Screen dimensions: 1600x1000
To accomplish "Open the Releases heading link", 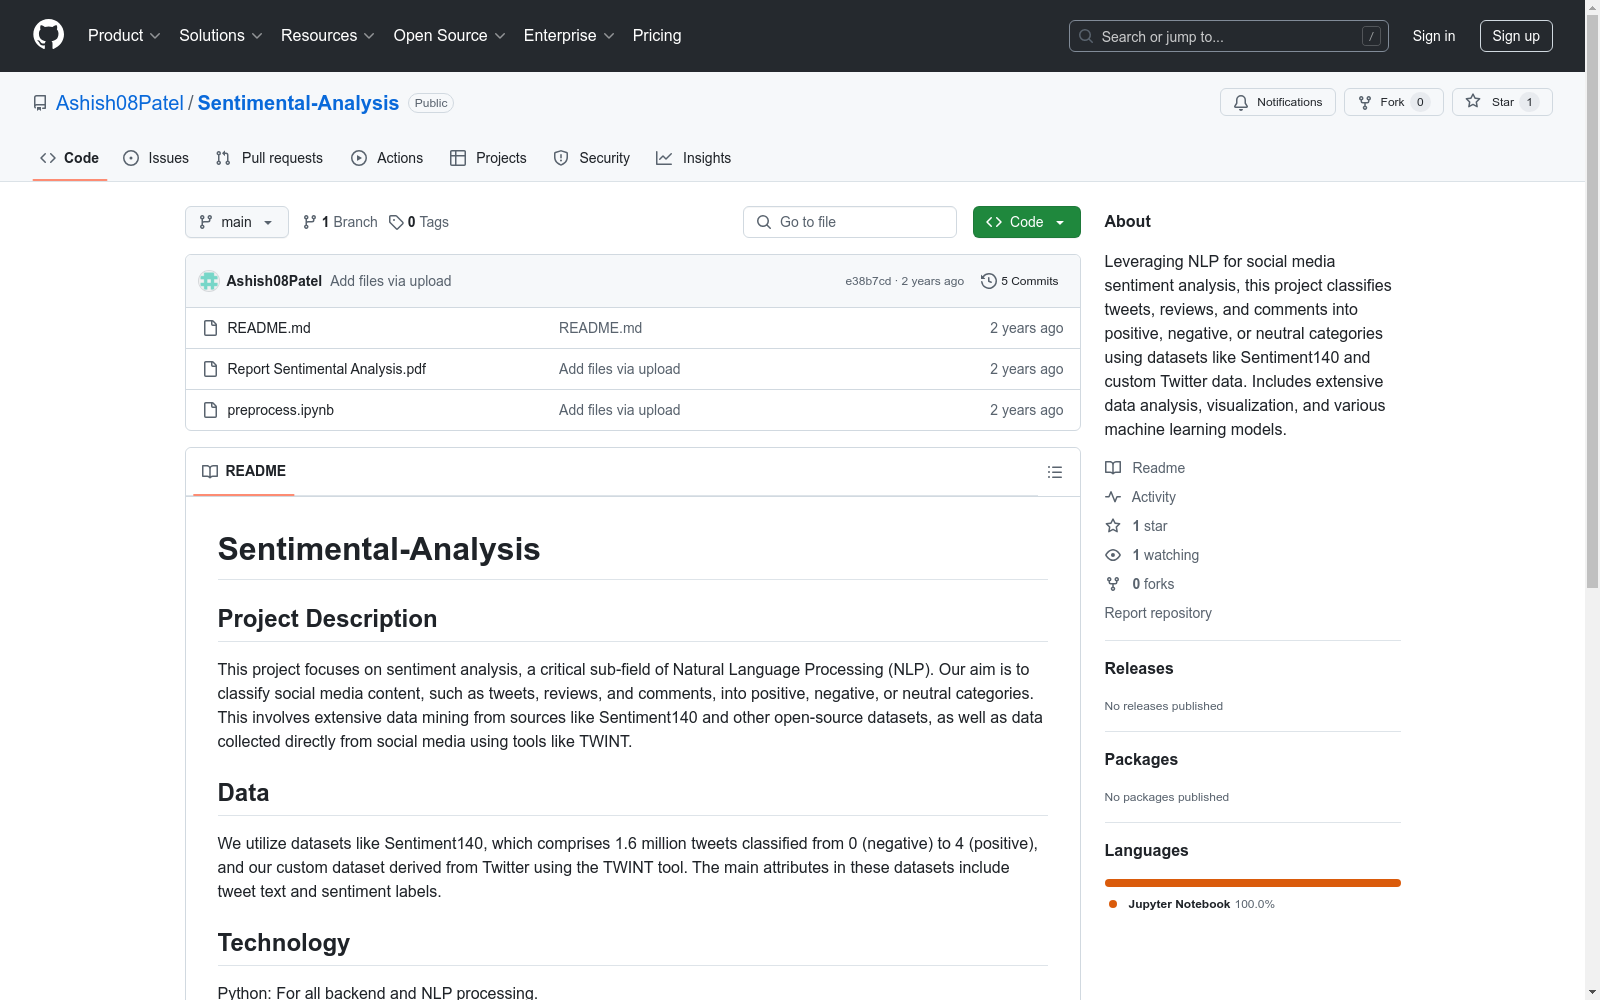I will [x=1139, y=668].
